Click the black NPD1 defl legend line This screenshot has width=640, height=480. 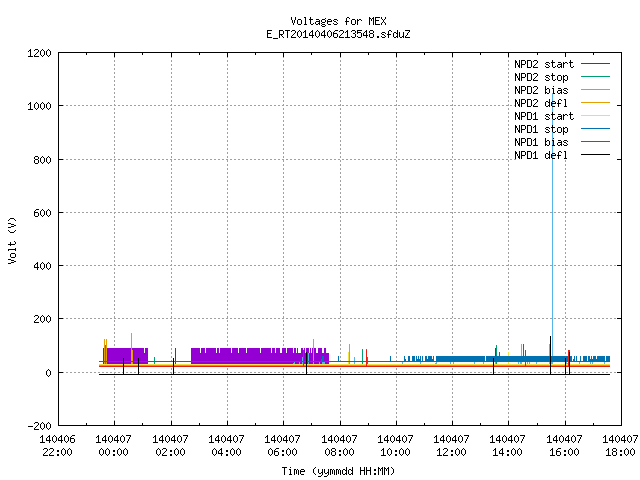click(595, 155)
